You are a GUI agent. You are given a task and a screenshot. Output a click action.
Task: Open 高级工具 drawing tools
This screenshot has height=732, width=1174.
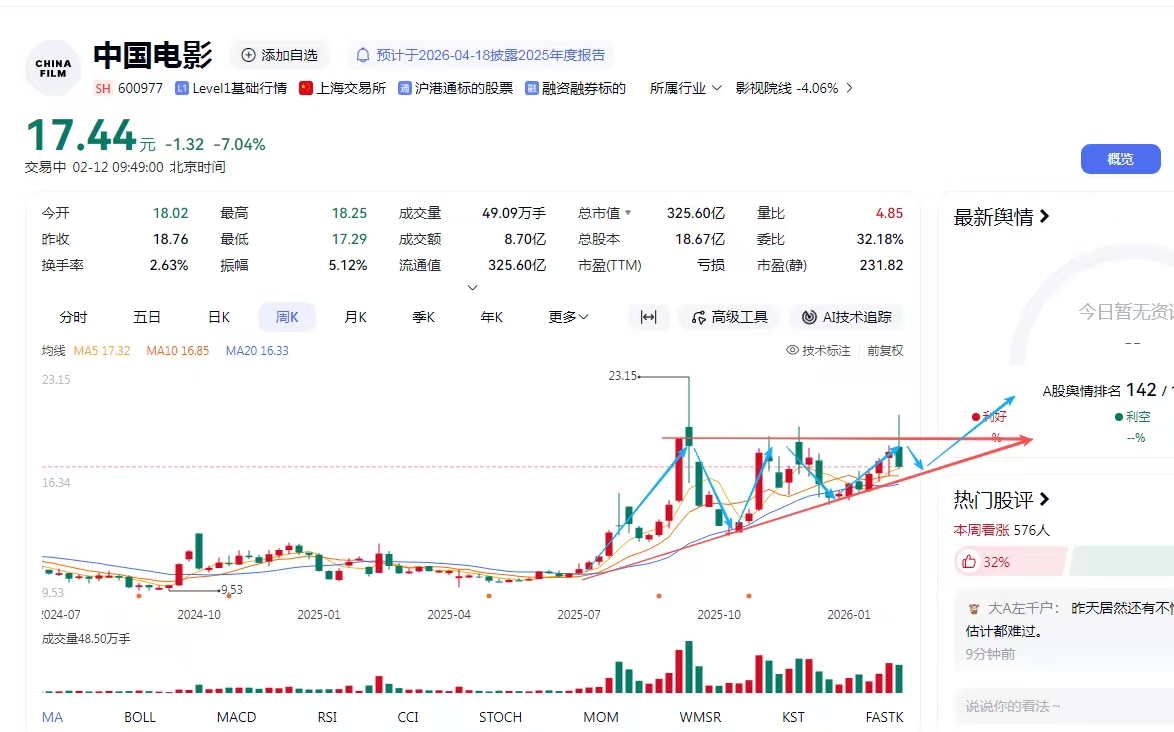pos(729,317)
